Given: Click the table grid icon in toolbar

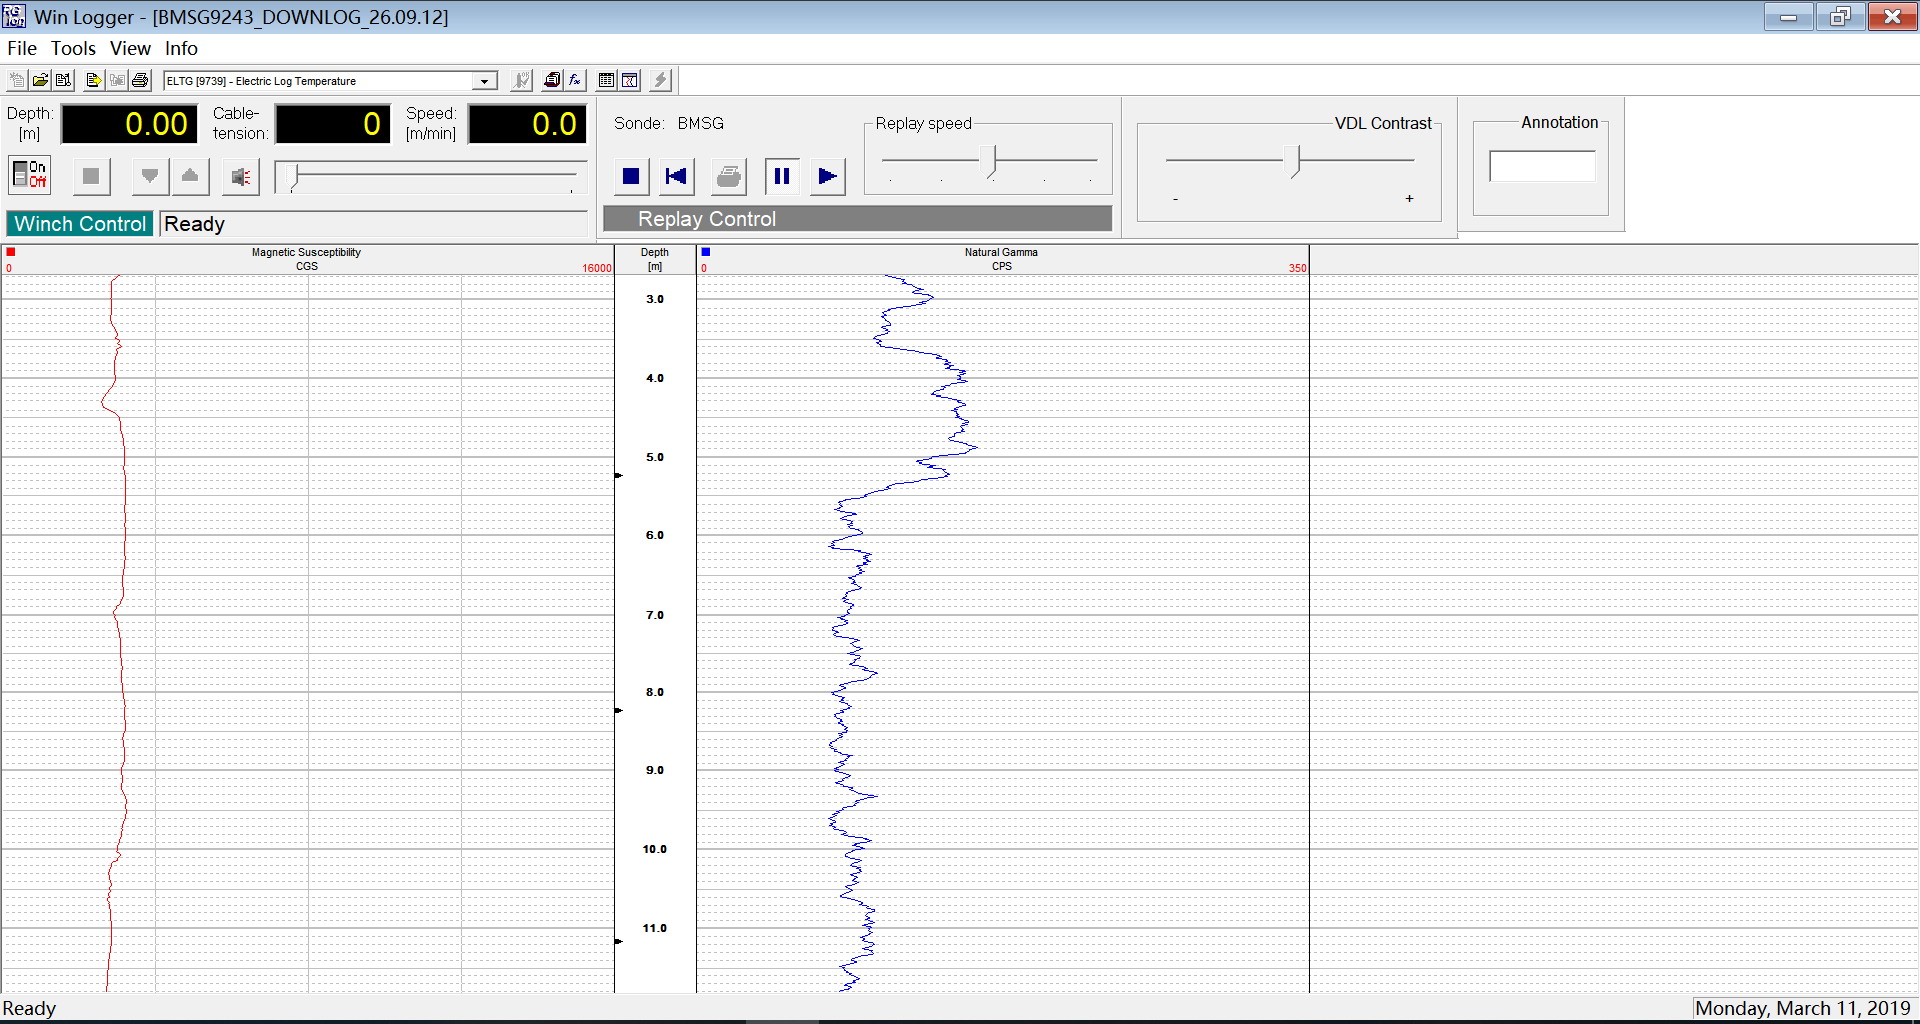Looking at the screenshot, I should (x=606, y=81).
